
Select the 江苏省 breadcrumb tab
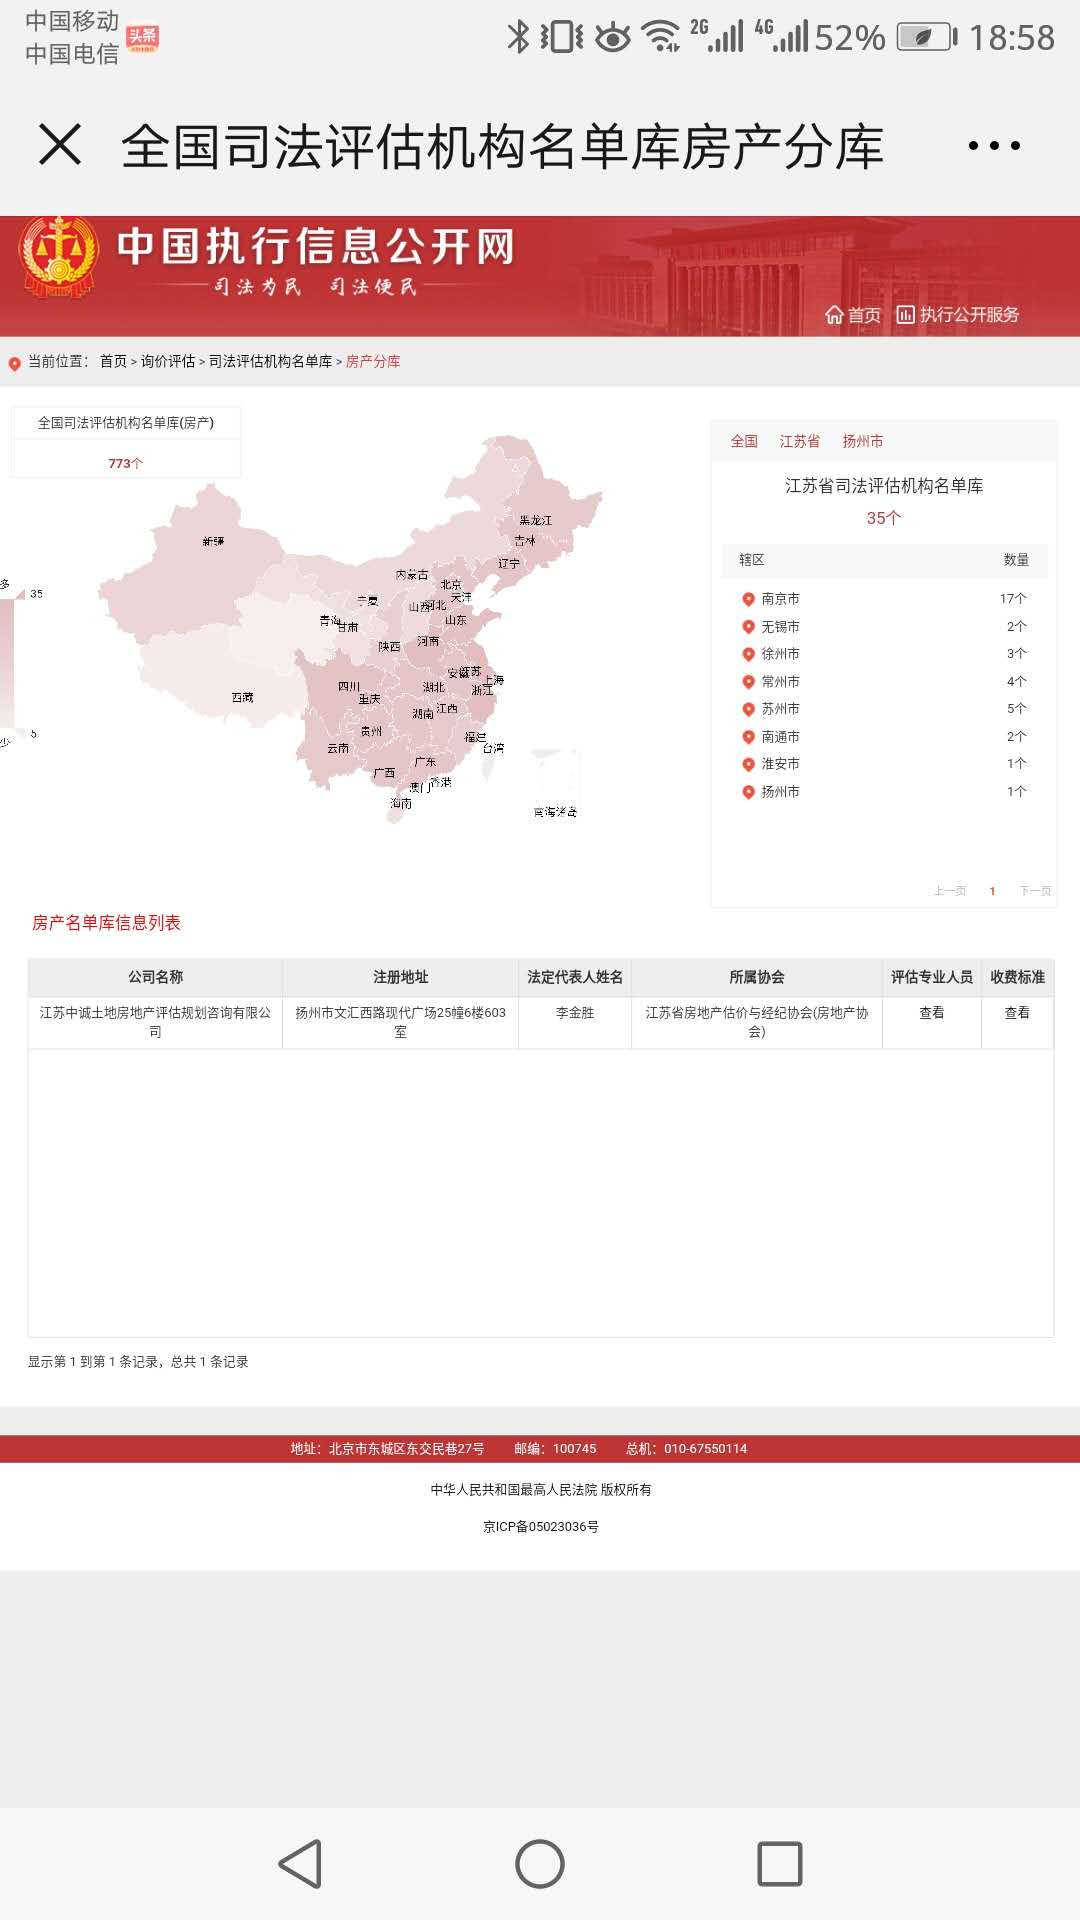799,441
